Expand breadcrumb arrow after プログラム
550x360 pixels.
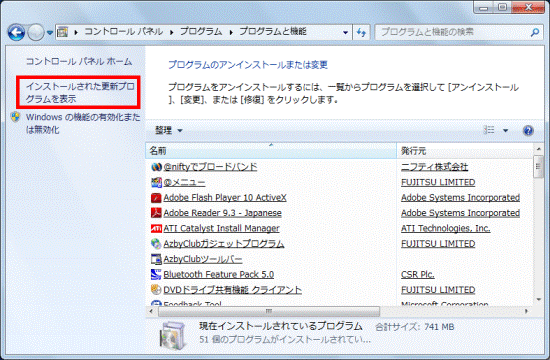coord(231,32)
